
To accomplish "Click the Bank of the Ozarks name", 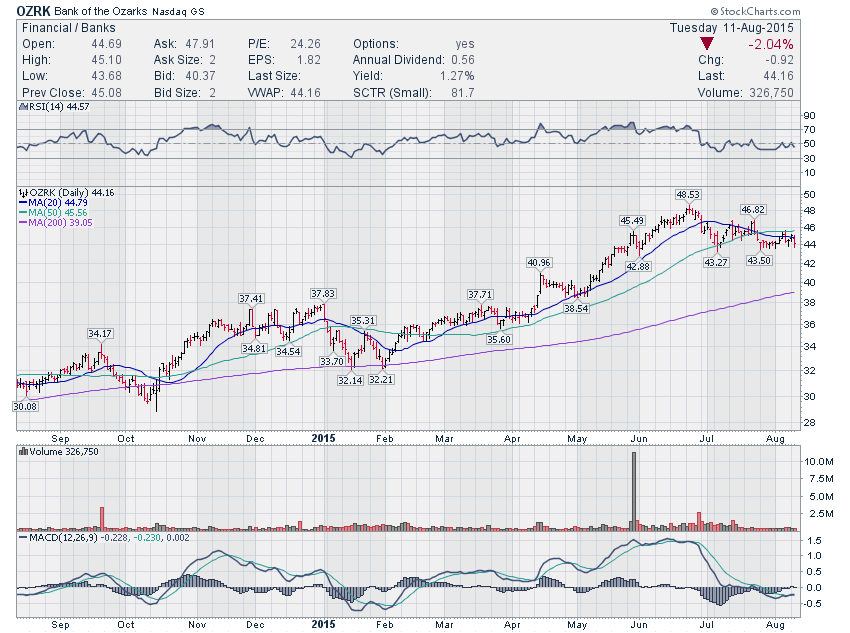I will [x=101, y=11].
